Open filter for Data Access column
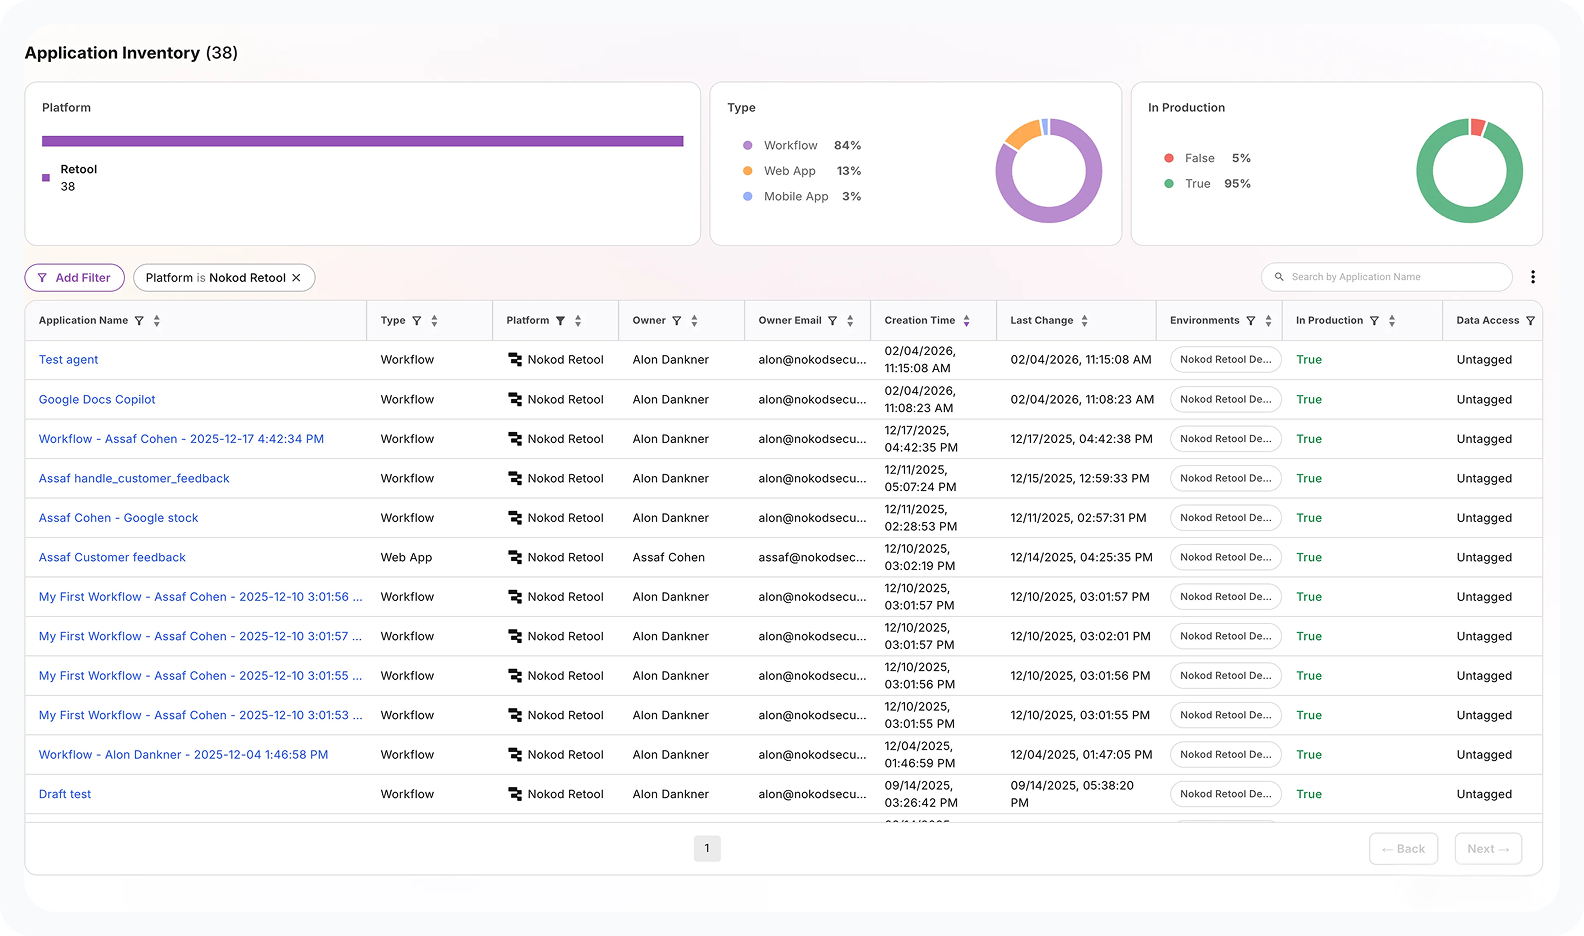 1531,321
